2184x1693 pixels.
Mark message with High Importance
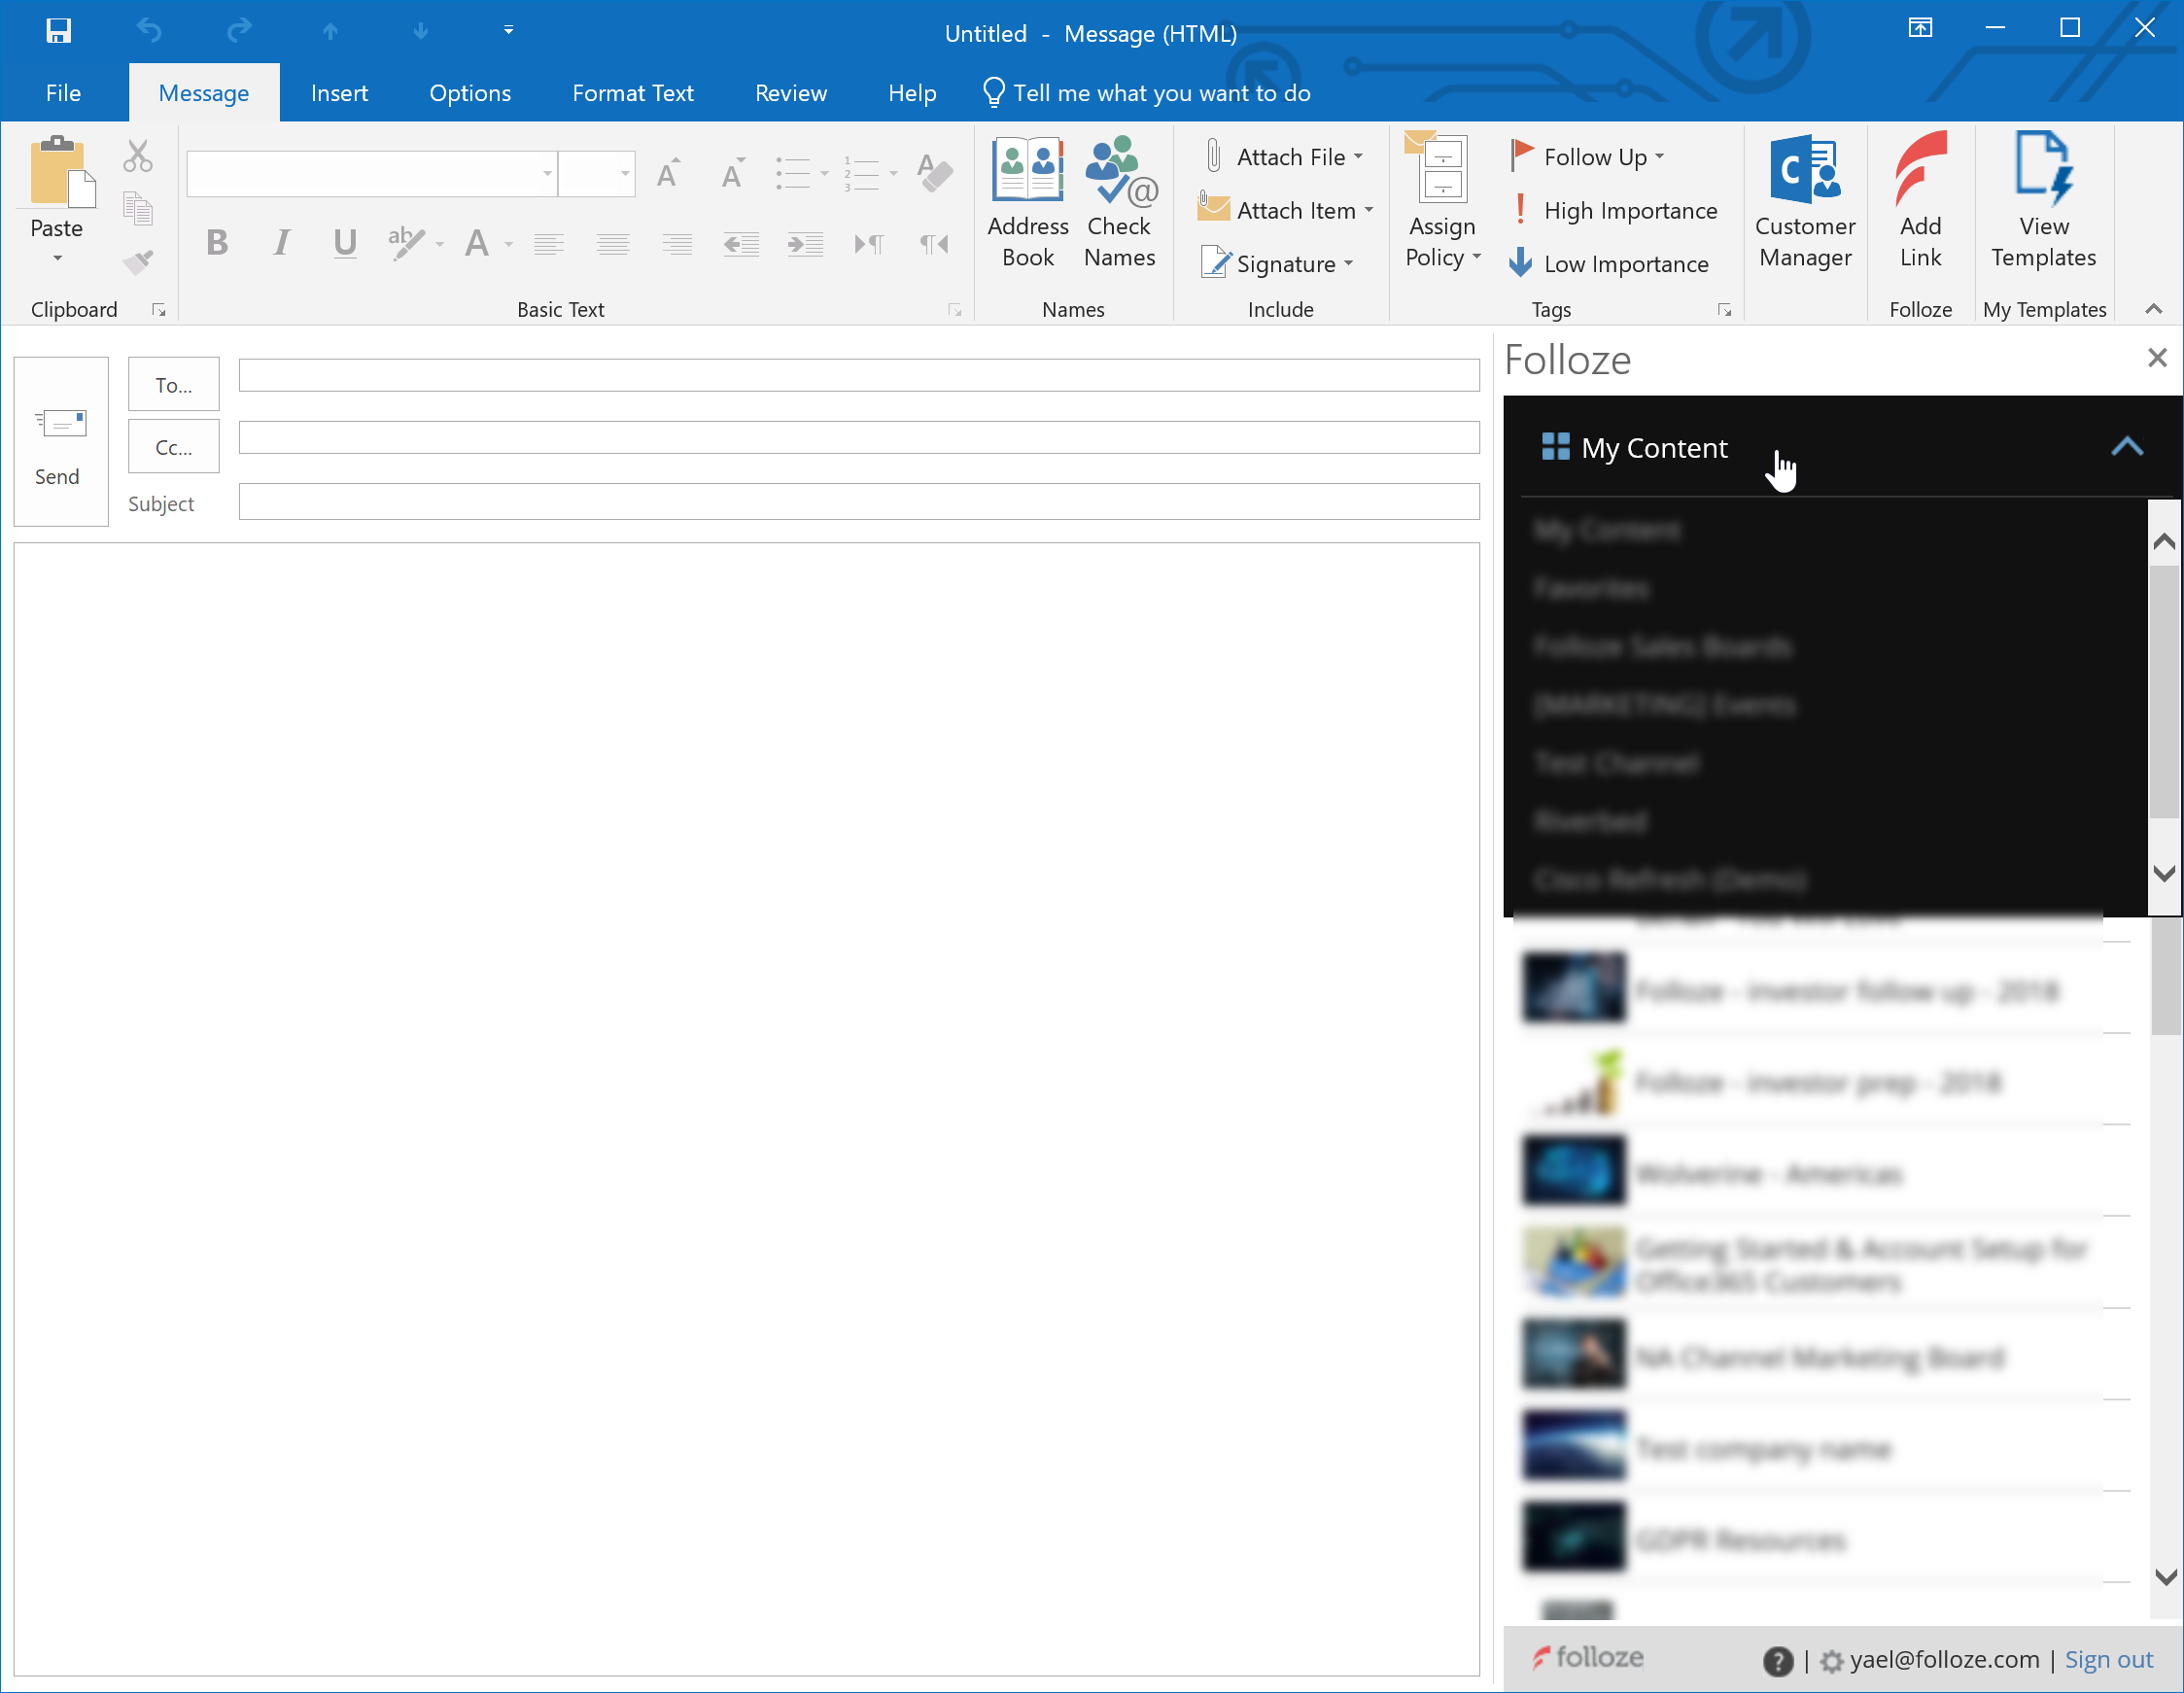click(1615, 210)
